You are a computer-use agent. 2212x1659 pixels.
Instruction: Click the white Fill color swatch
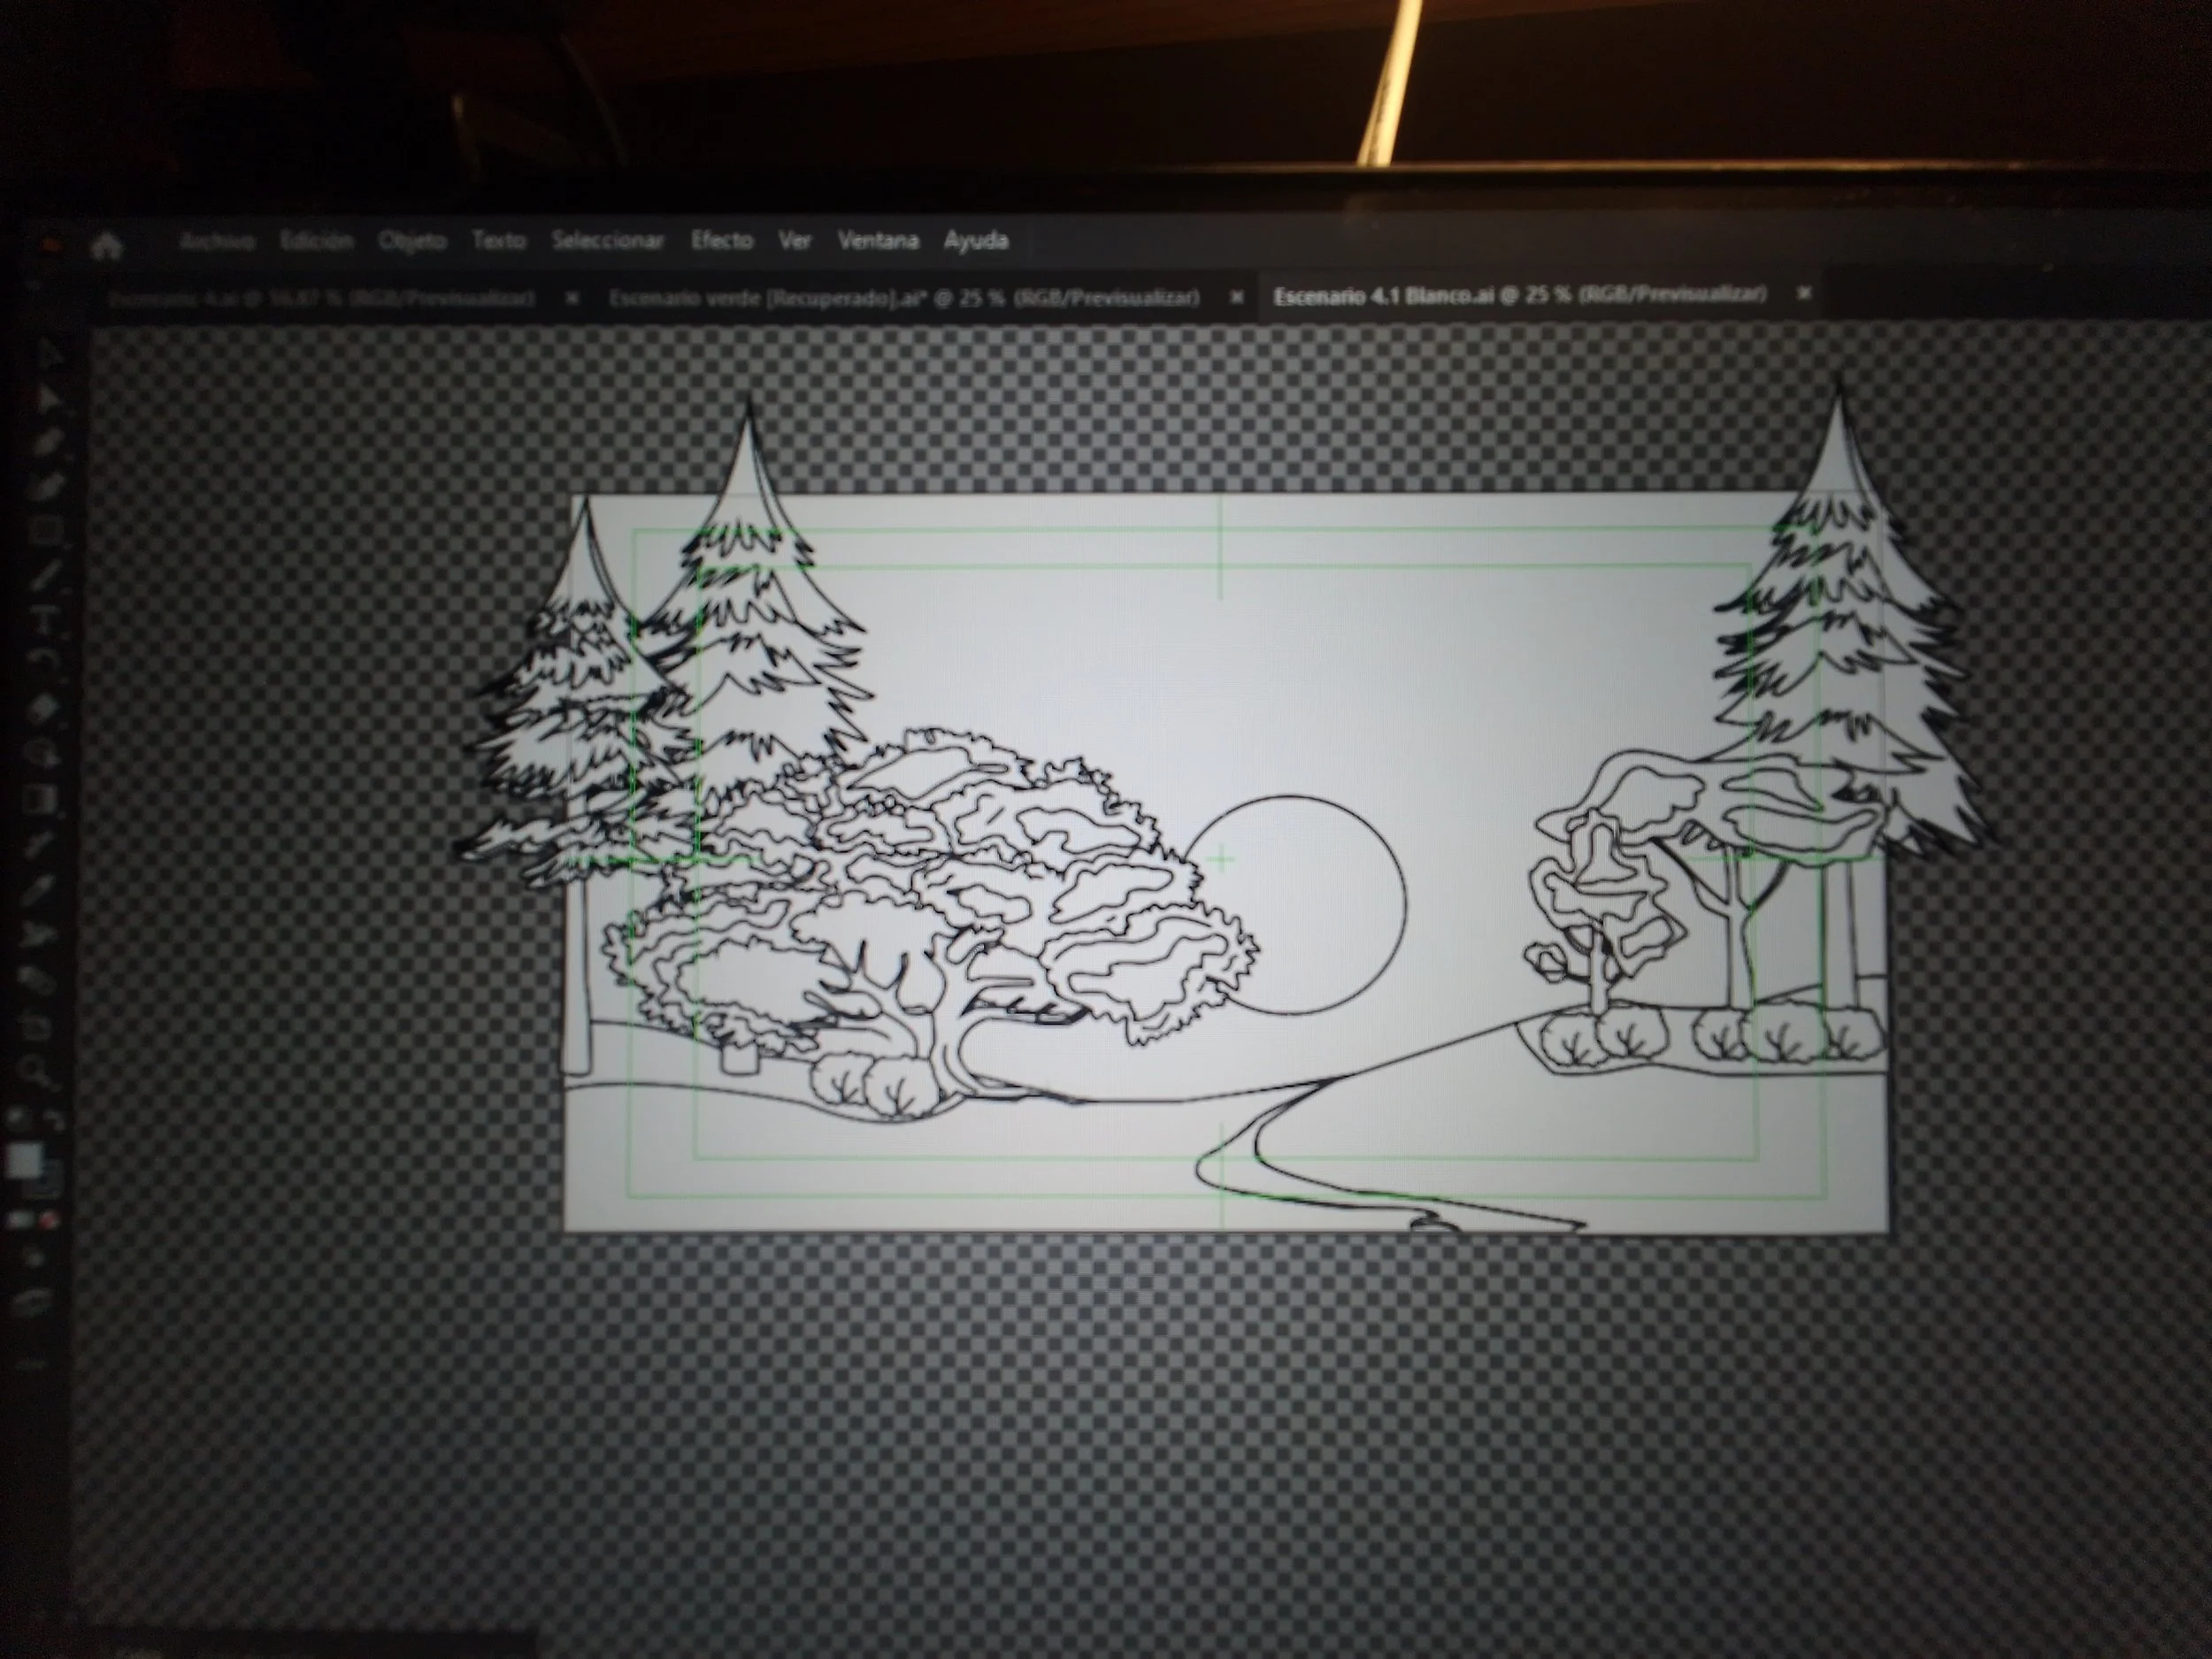[25, 1160]
